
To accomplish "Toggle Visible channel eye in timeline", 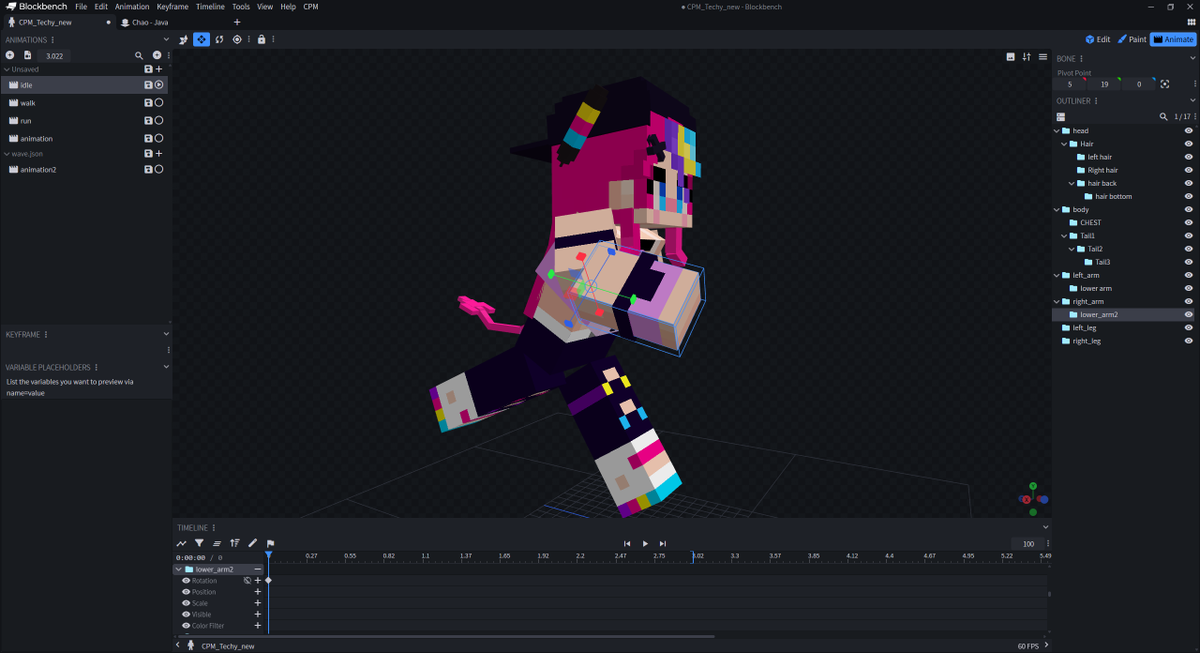I will coord(186,615).
